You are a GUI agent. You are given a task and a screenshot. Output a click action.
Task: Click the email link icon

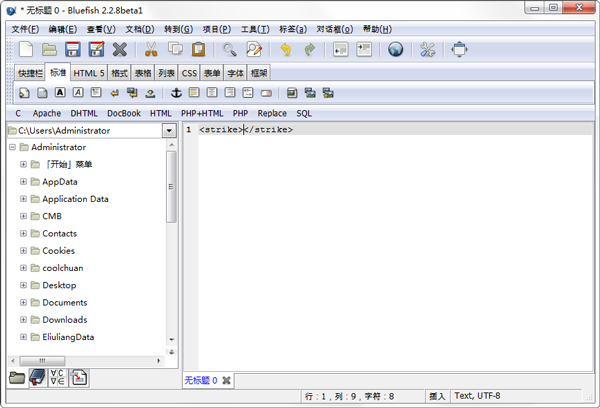266,93
